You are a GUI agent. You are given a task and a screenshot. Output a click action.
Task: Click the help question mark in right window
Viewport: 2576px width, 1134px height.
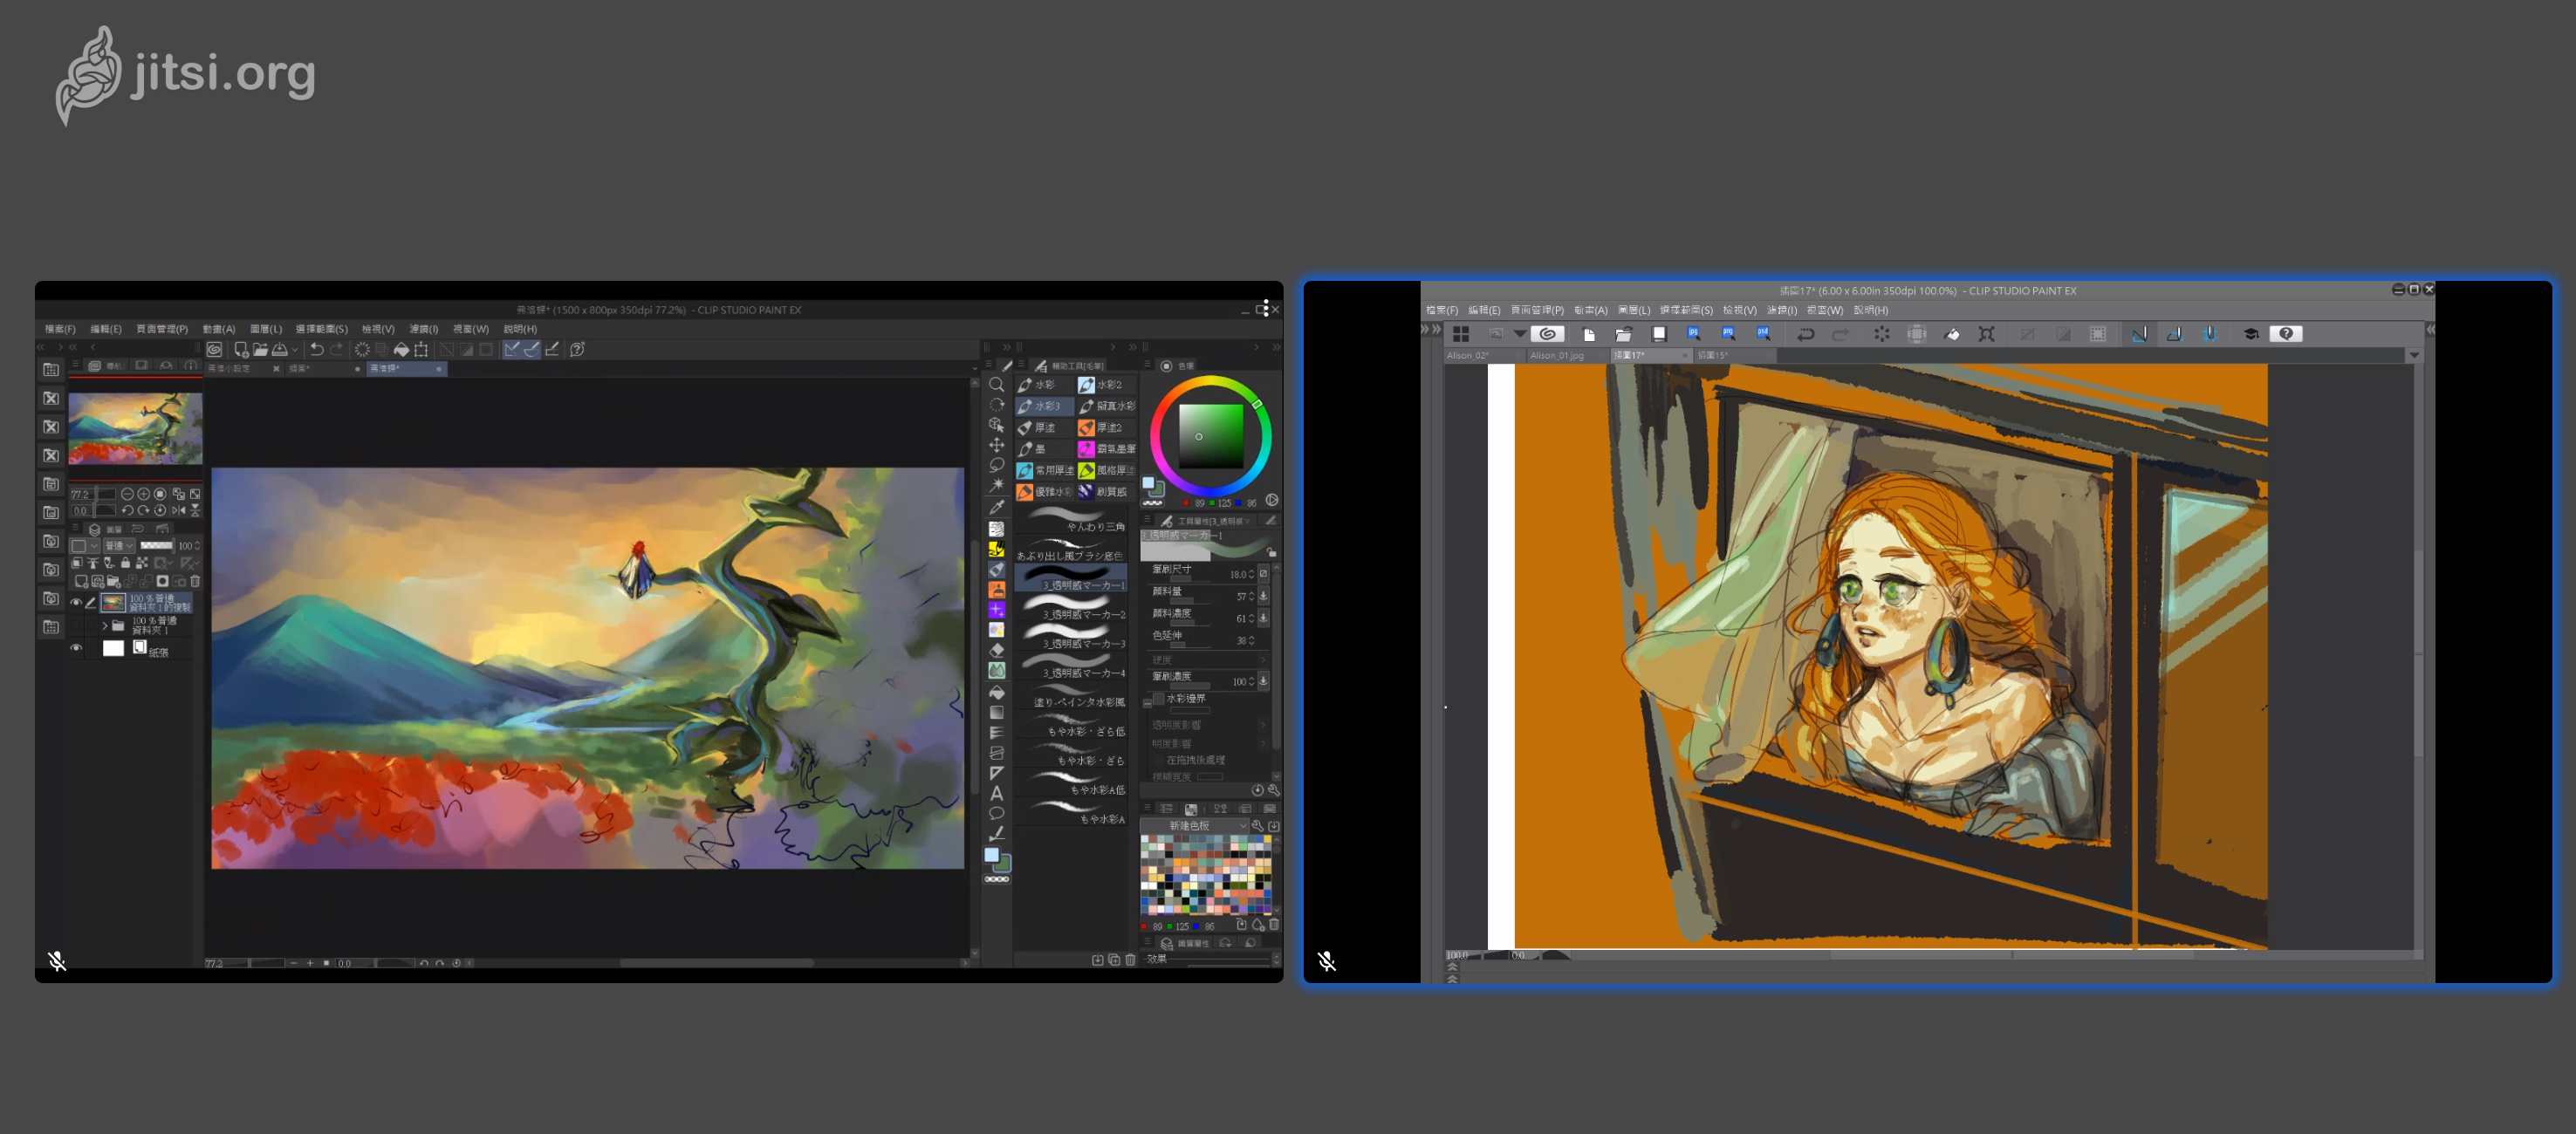[x=2286, y=333]
